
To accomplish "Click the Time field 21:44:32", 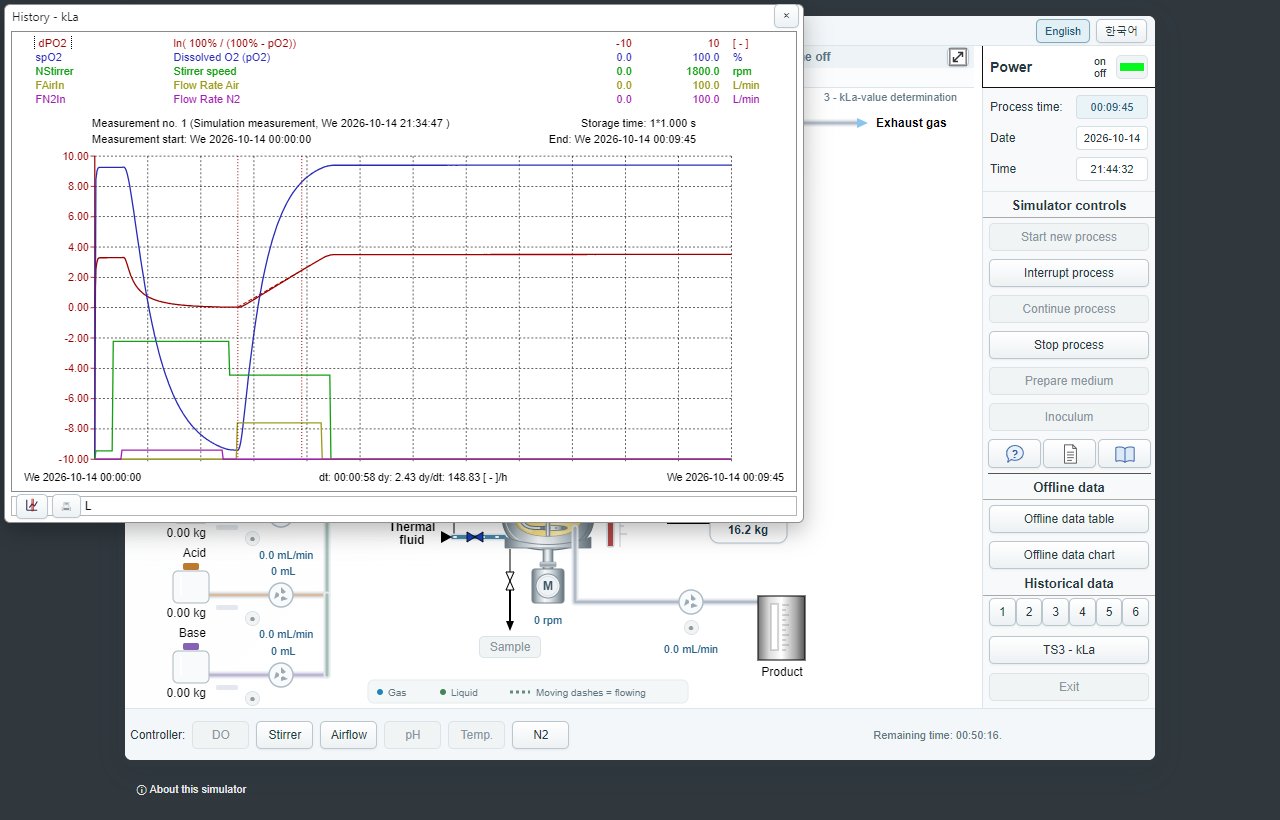I will (1111, 169).
